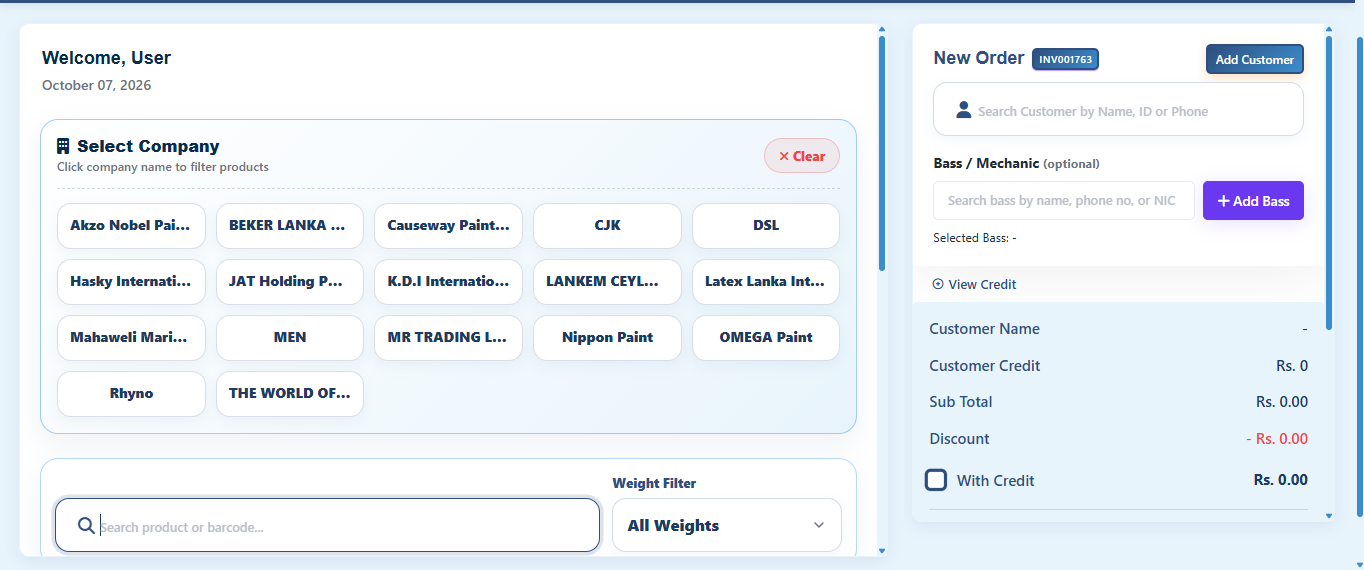Select Hasky International company
Image resolution: width=1364 pixels, height=570 pixels.
pyautogui.click(x=131, y=282)
